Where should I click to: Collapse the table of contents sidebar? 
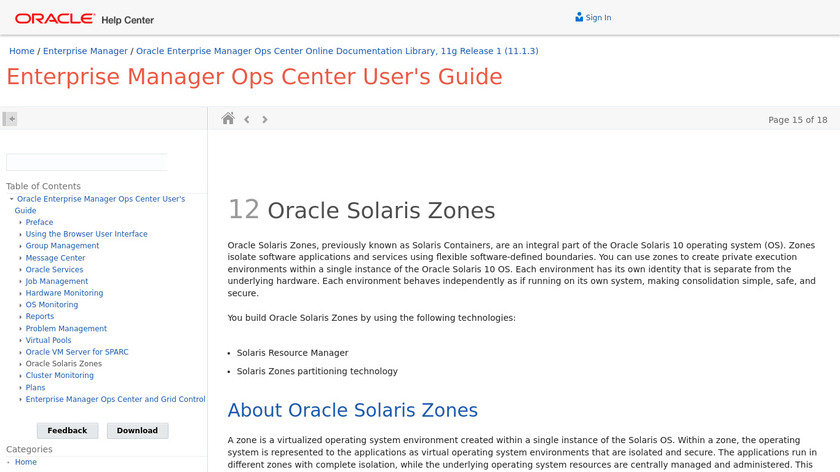[10, 119]
